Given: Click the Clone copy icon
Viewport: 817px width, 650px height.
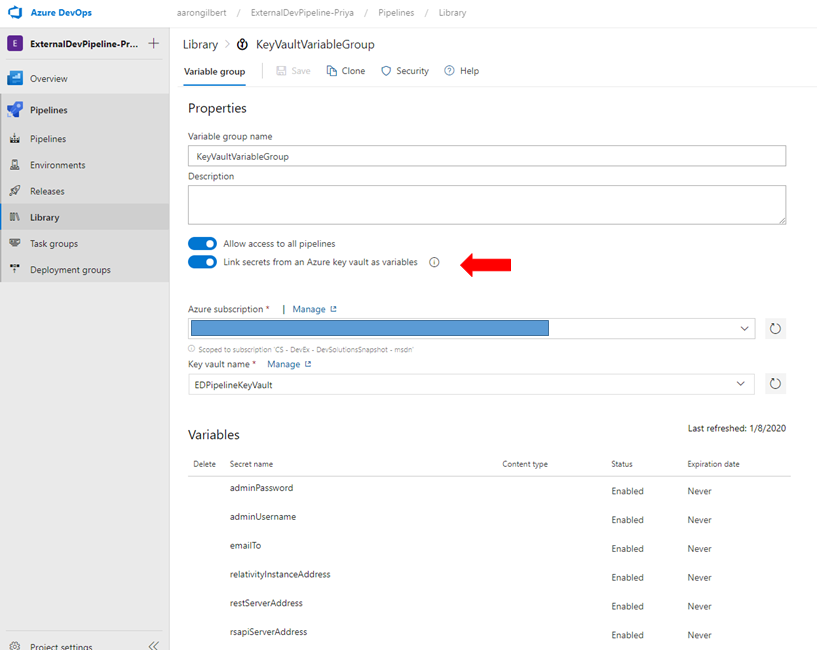Looking at the screenshot, I should click(x=331, y=70).
